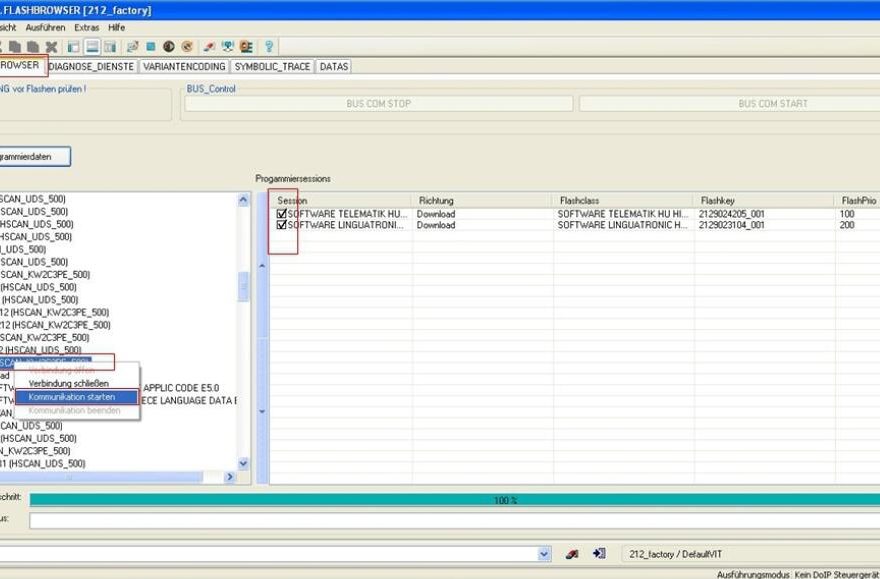Viewport: 880px width, 579px height.
Task: Click the BUS COM START button
Action: tap(730, 104)
